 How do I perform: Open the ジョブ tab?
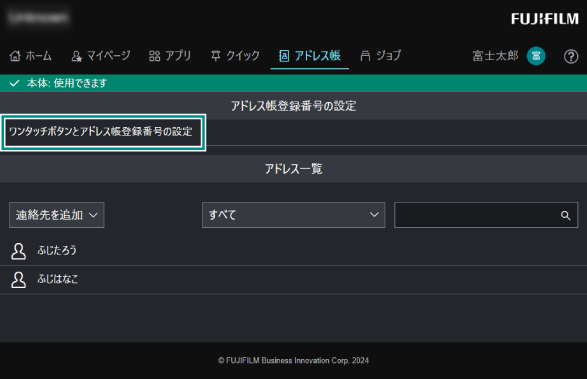pos(380,56)
